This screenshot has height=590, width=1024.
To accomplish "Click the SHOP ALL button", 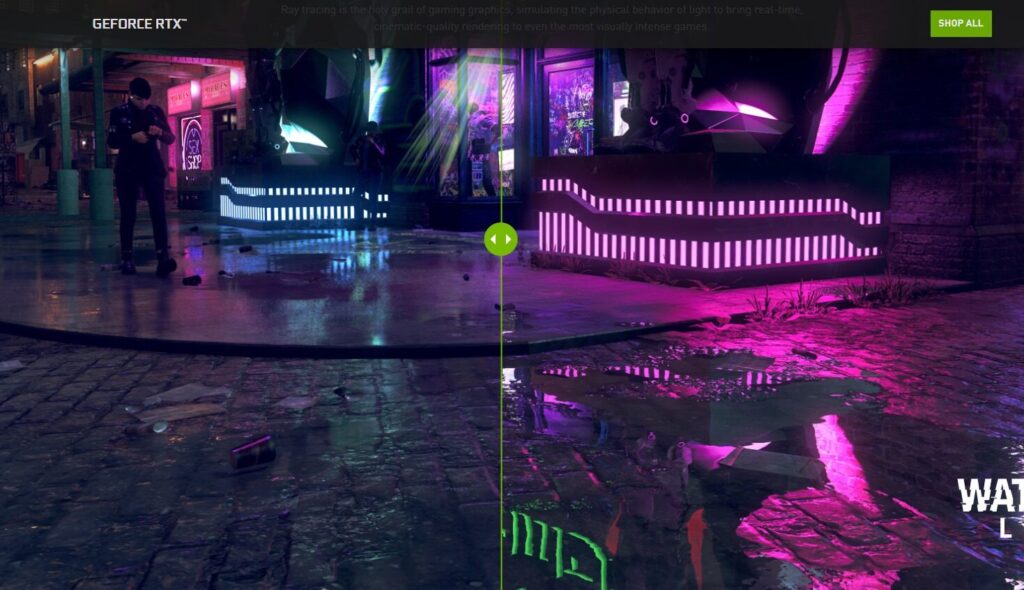I will pyautogui.click(x=960, y=23).
